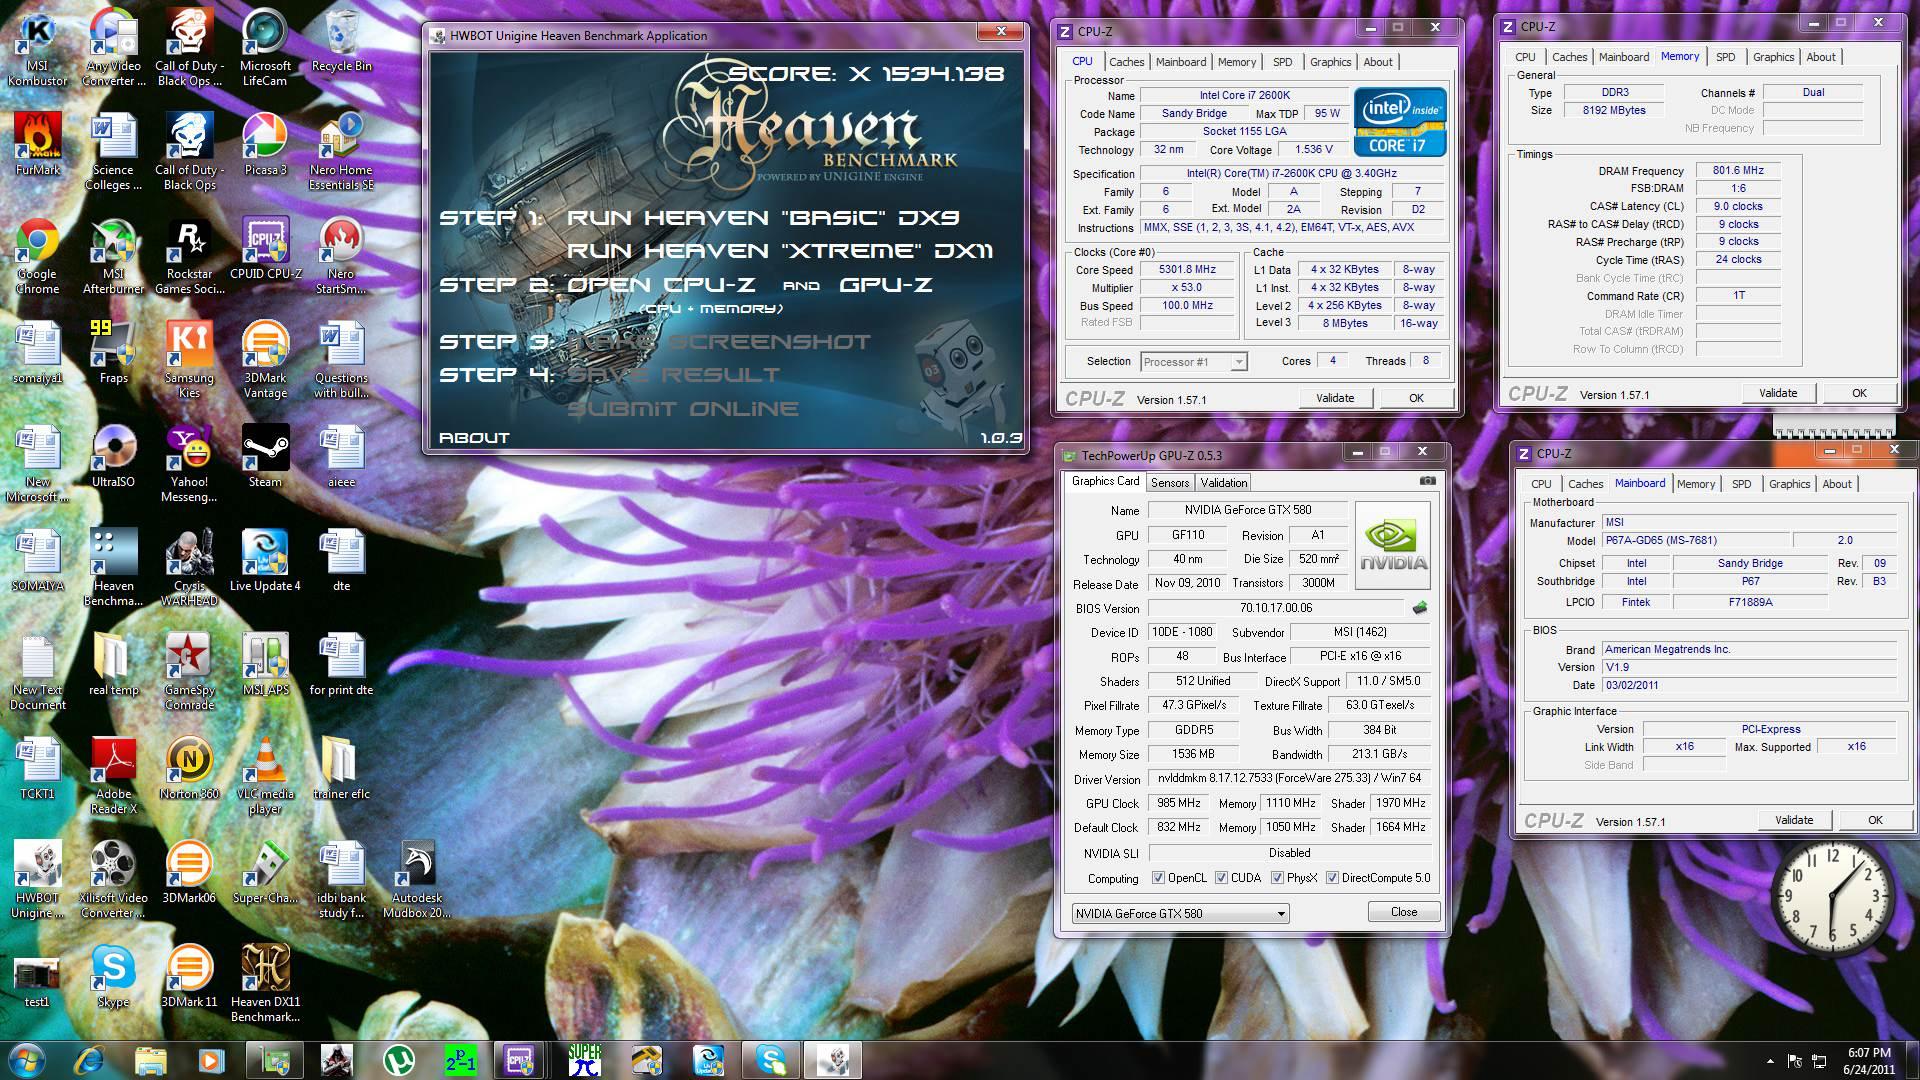Toggle the DirectCompute 5.0 checkbox

1332,878
